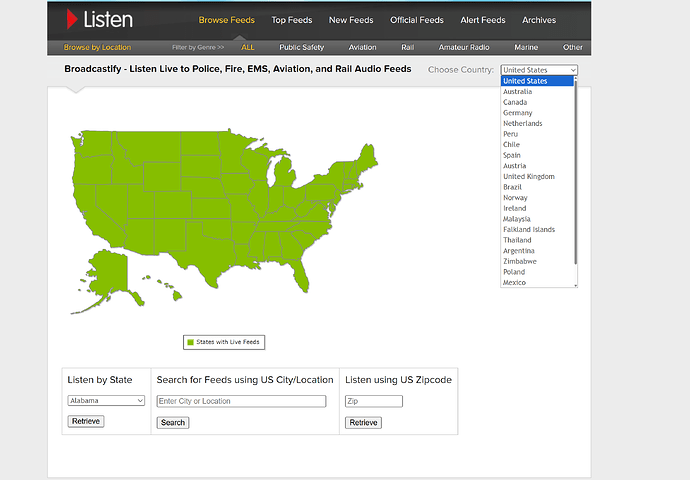
Task: Filter feeds by Aviation genre
Action: click(363, 47)
